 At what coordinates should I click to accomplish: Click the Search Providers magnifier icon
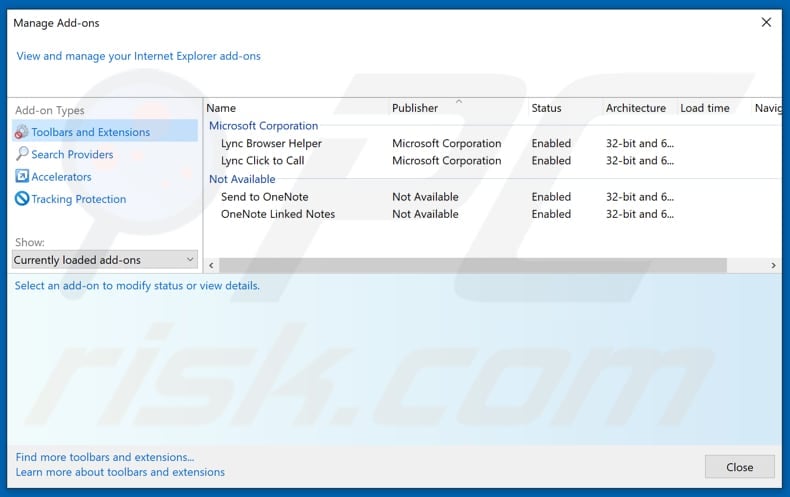(22, 154)
